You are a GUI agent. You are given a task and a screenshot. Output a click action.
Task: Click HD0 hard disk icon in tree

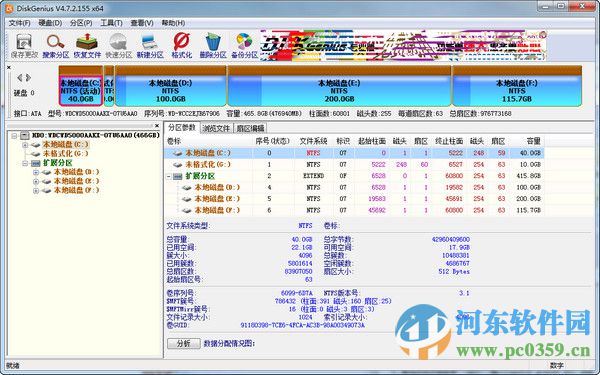tap(25, 135)
